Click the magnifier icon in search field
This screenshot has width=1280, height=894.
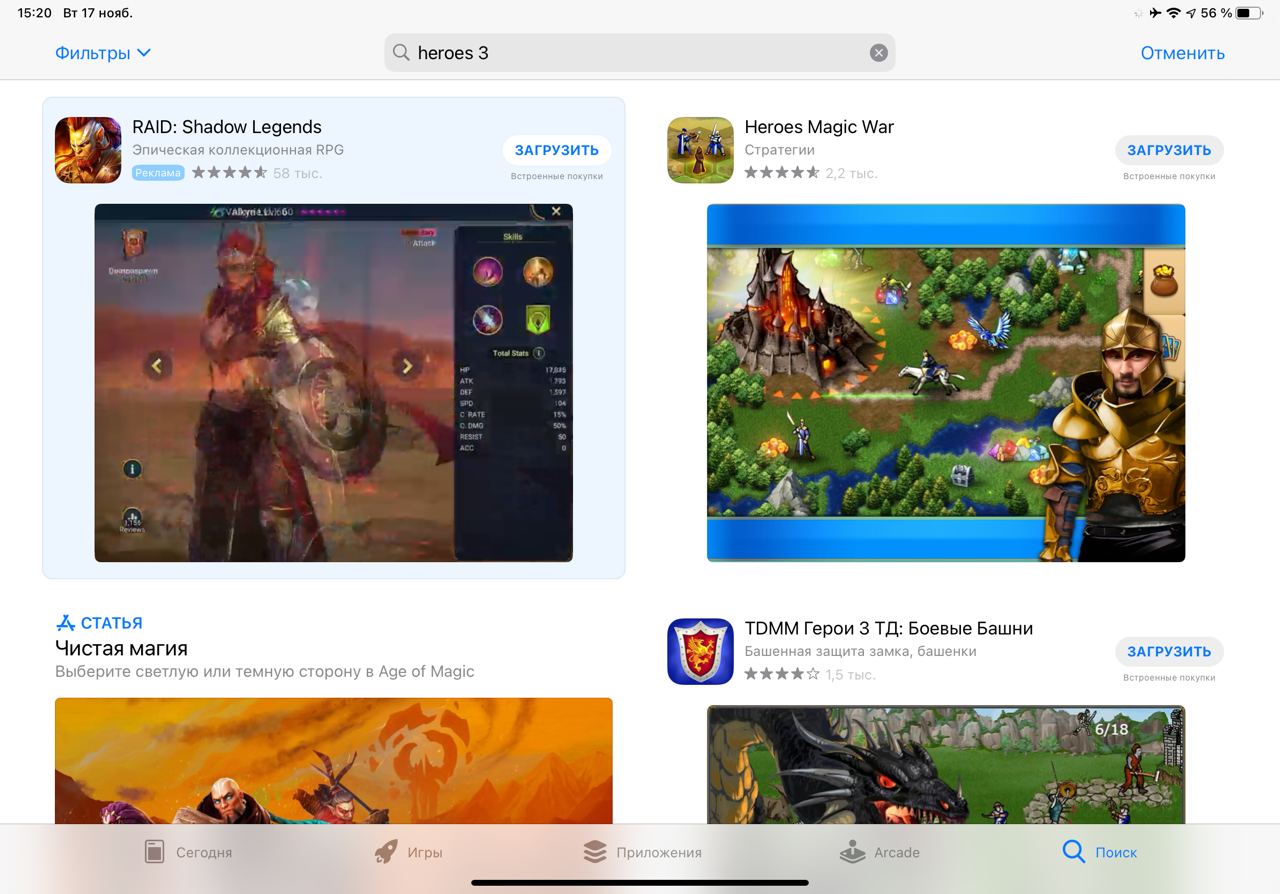[x=401, y=53]
